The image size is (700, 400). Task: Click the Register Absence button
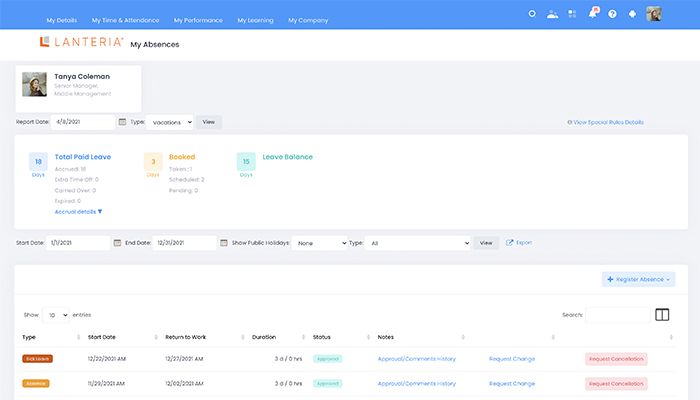pos(640,280)
